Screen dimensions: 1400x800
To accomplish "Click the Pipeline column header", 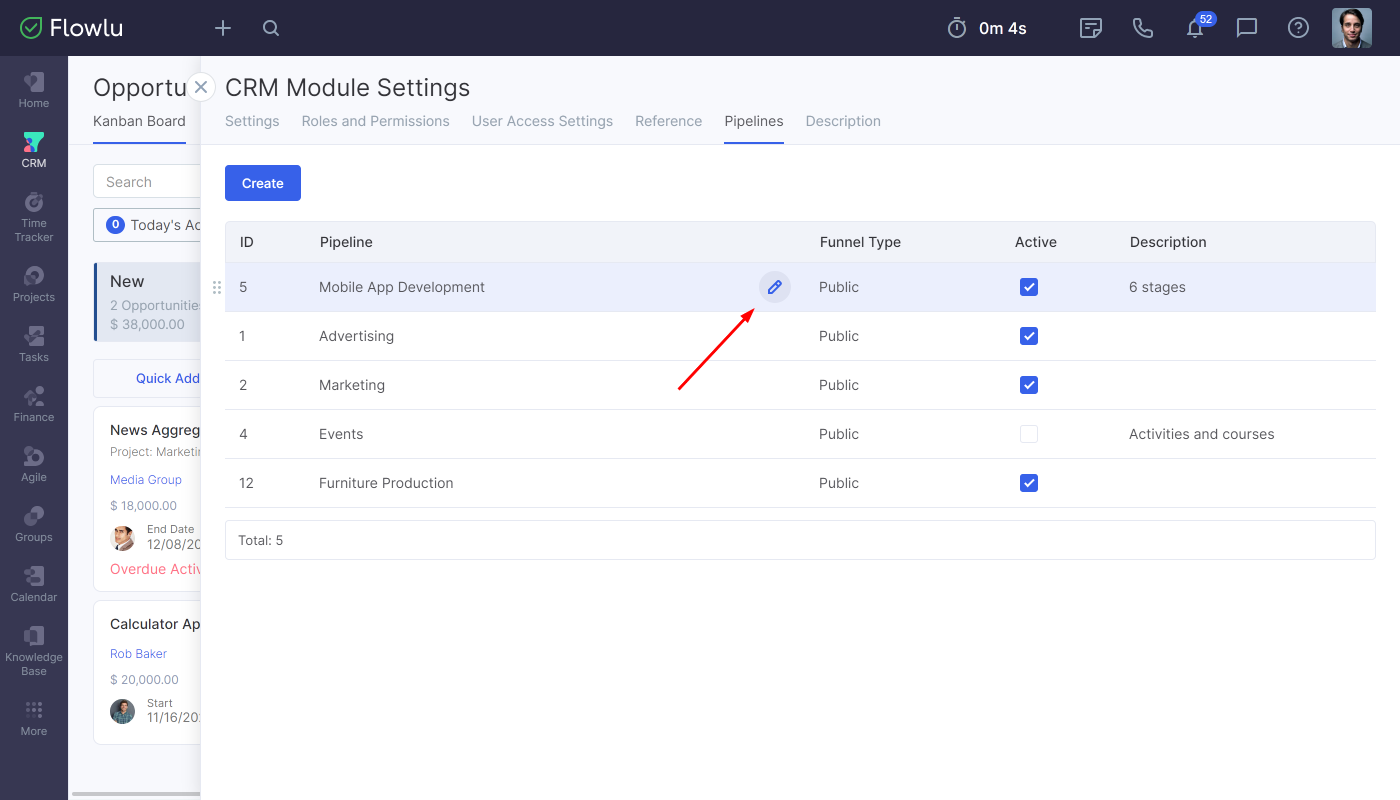I will tap(346, 242).
